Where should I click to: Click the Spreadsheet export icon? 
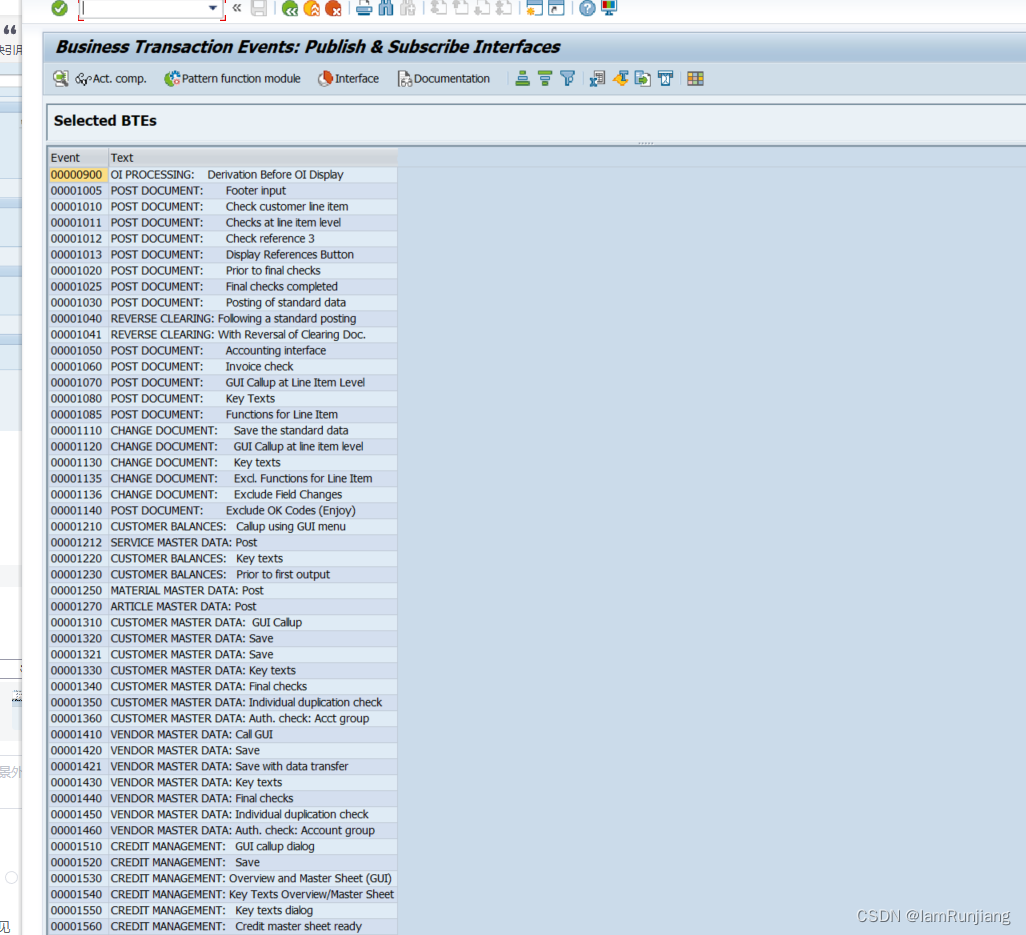click(x=597, y=79)
